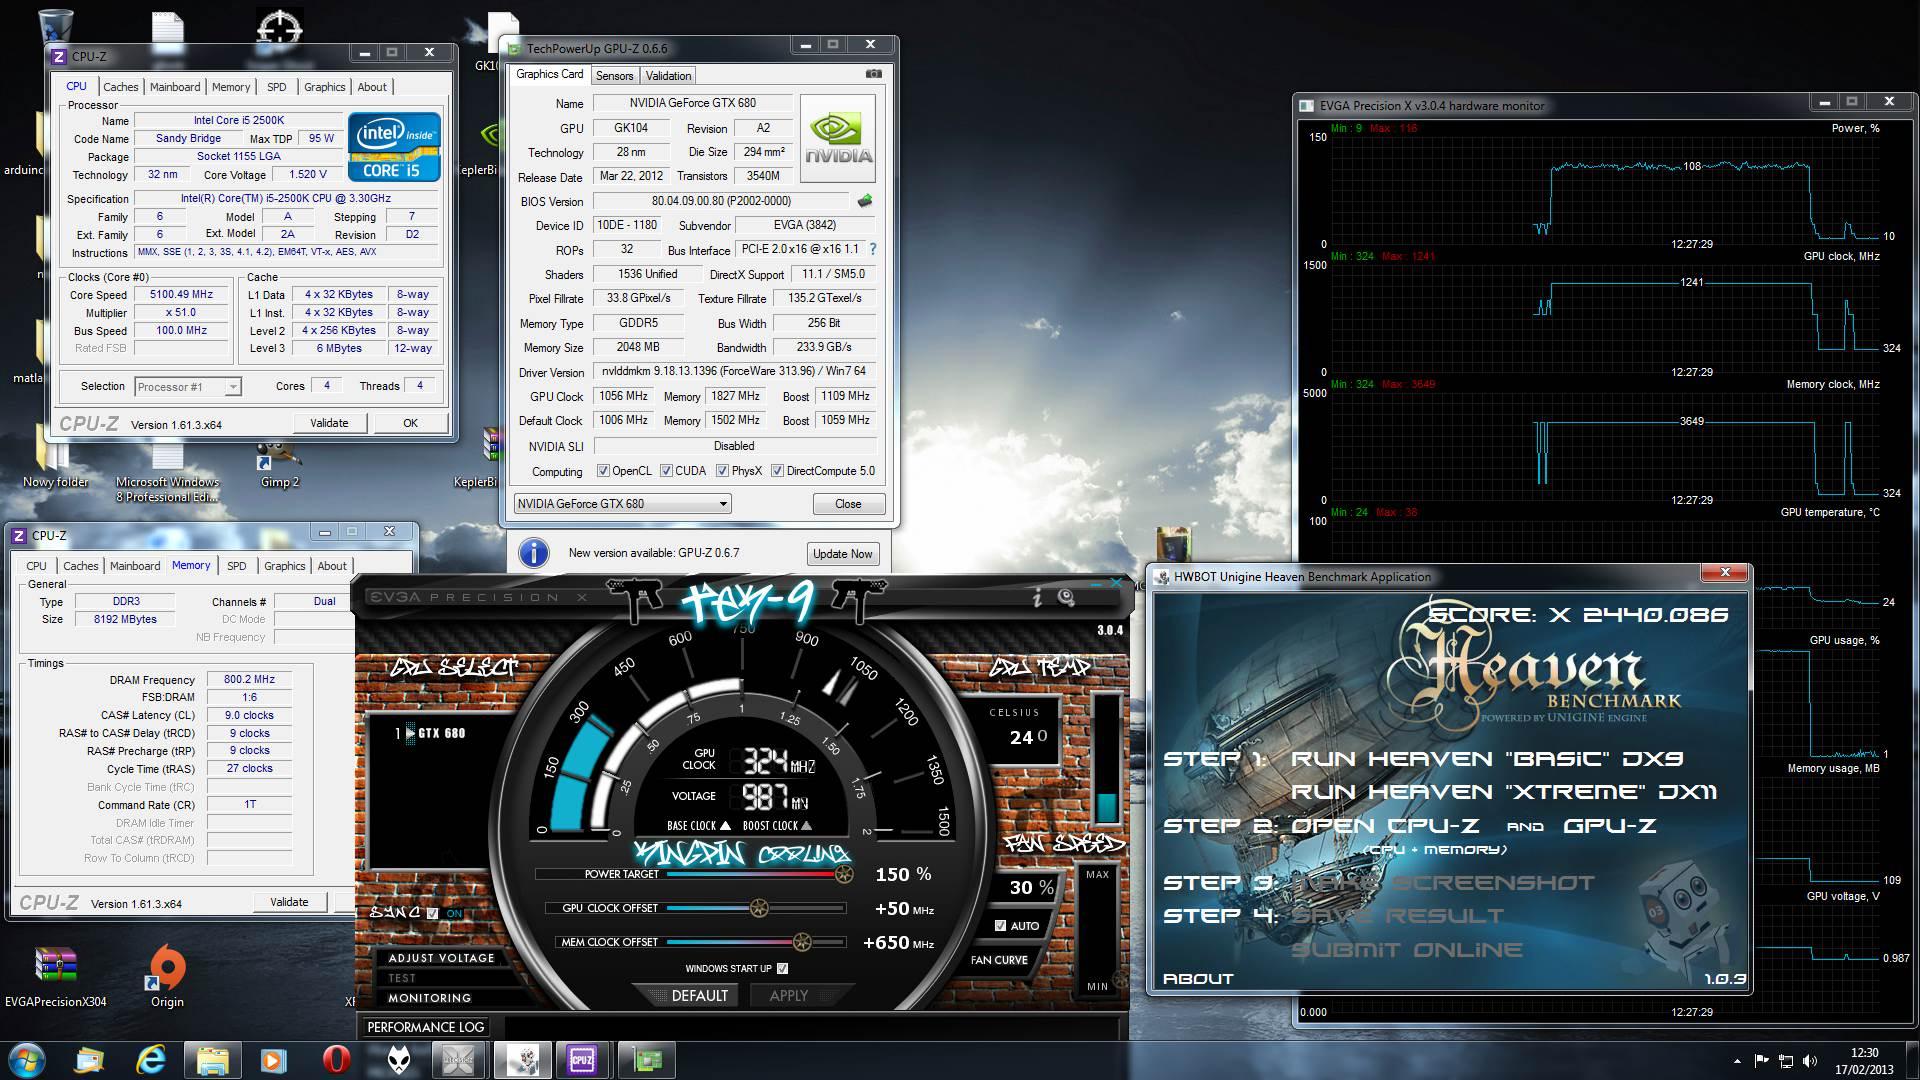Open the Caches tab in top CPU-Z
Viewport: 1920px width, 1080px height.
coord(120,87)
